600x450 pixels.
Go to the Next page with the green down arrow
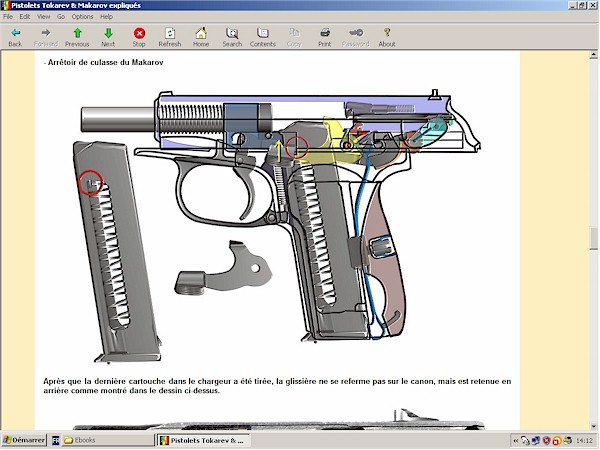click(108, 33)
